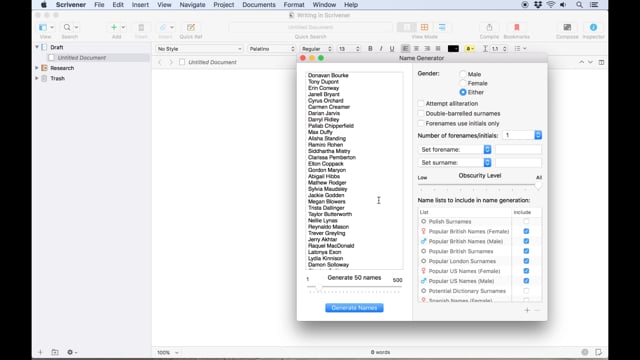Image resolution: width=640 pixels, height=360 pixels.
Task: Click the Insert paperclip toolbar icon
Action: point(163,27)
